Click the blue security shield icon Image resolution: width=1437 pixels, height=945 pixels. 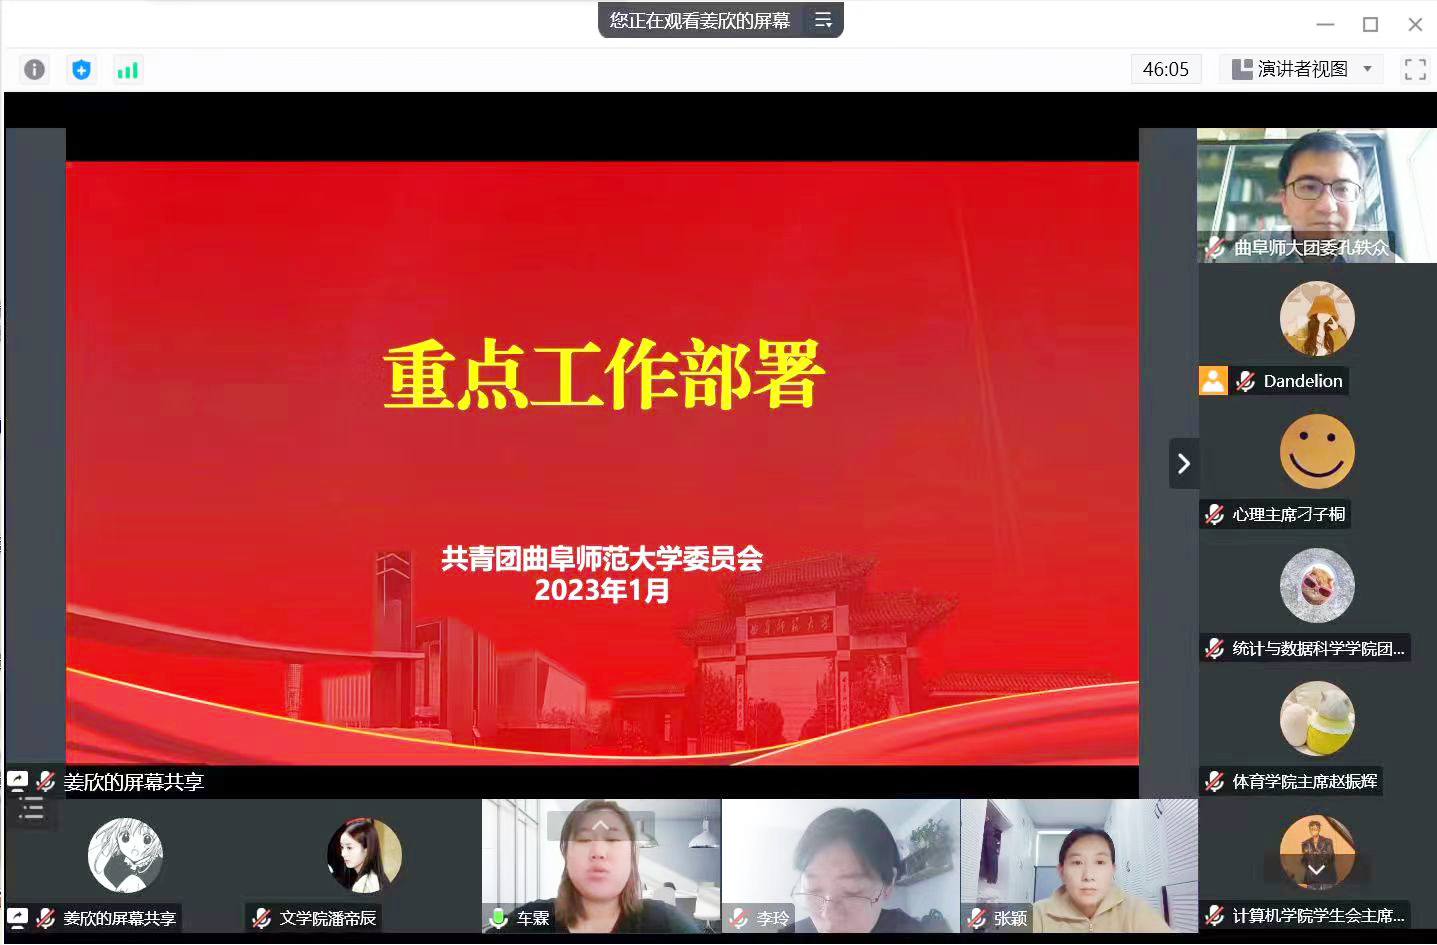(81, 69)
